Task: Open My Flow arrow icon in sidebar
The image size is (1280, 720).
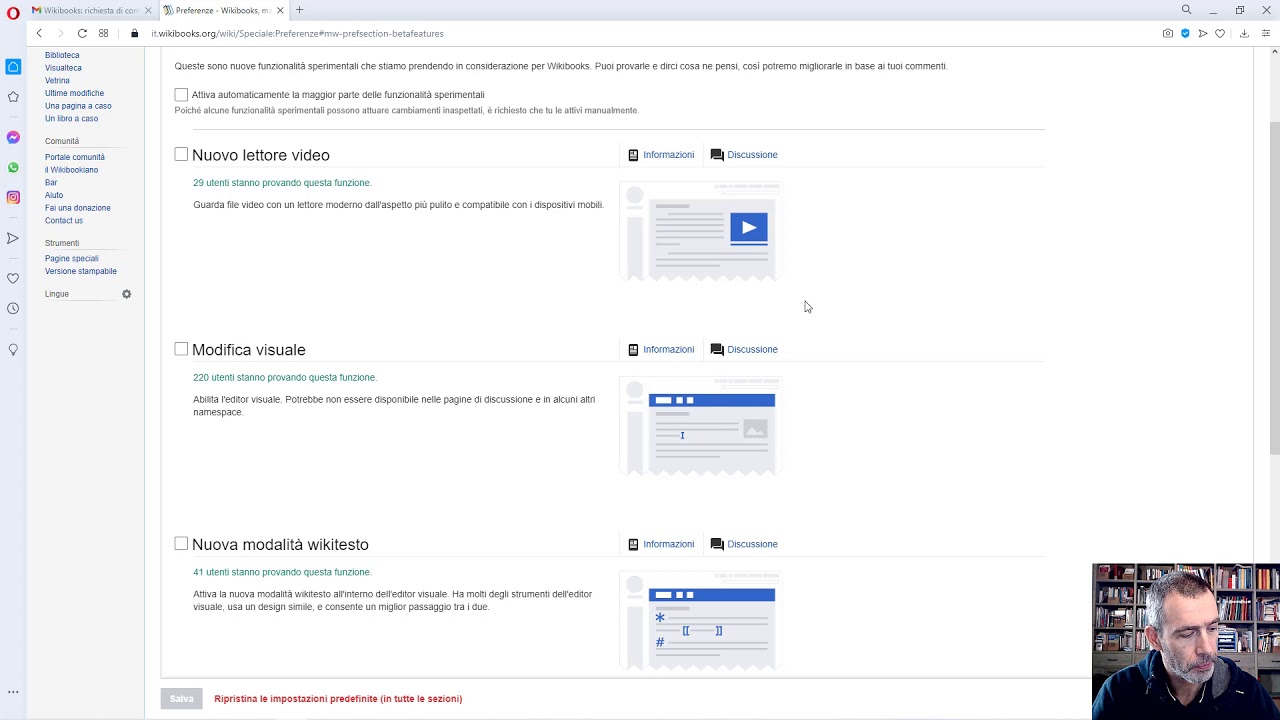Action: click(13, 238)
